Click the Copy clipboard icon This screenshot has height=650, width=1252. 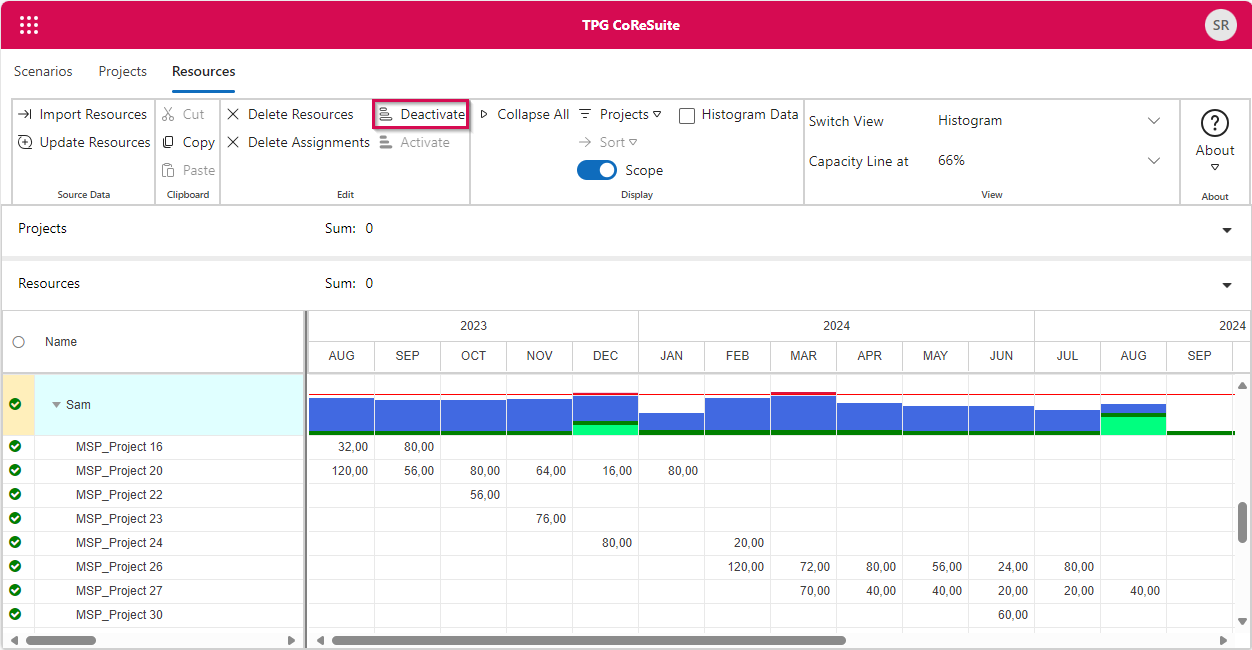pyautogui.click(x=169, y=143)
